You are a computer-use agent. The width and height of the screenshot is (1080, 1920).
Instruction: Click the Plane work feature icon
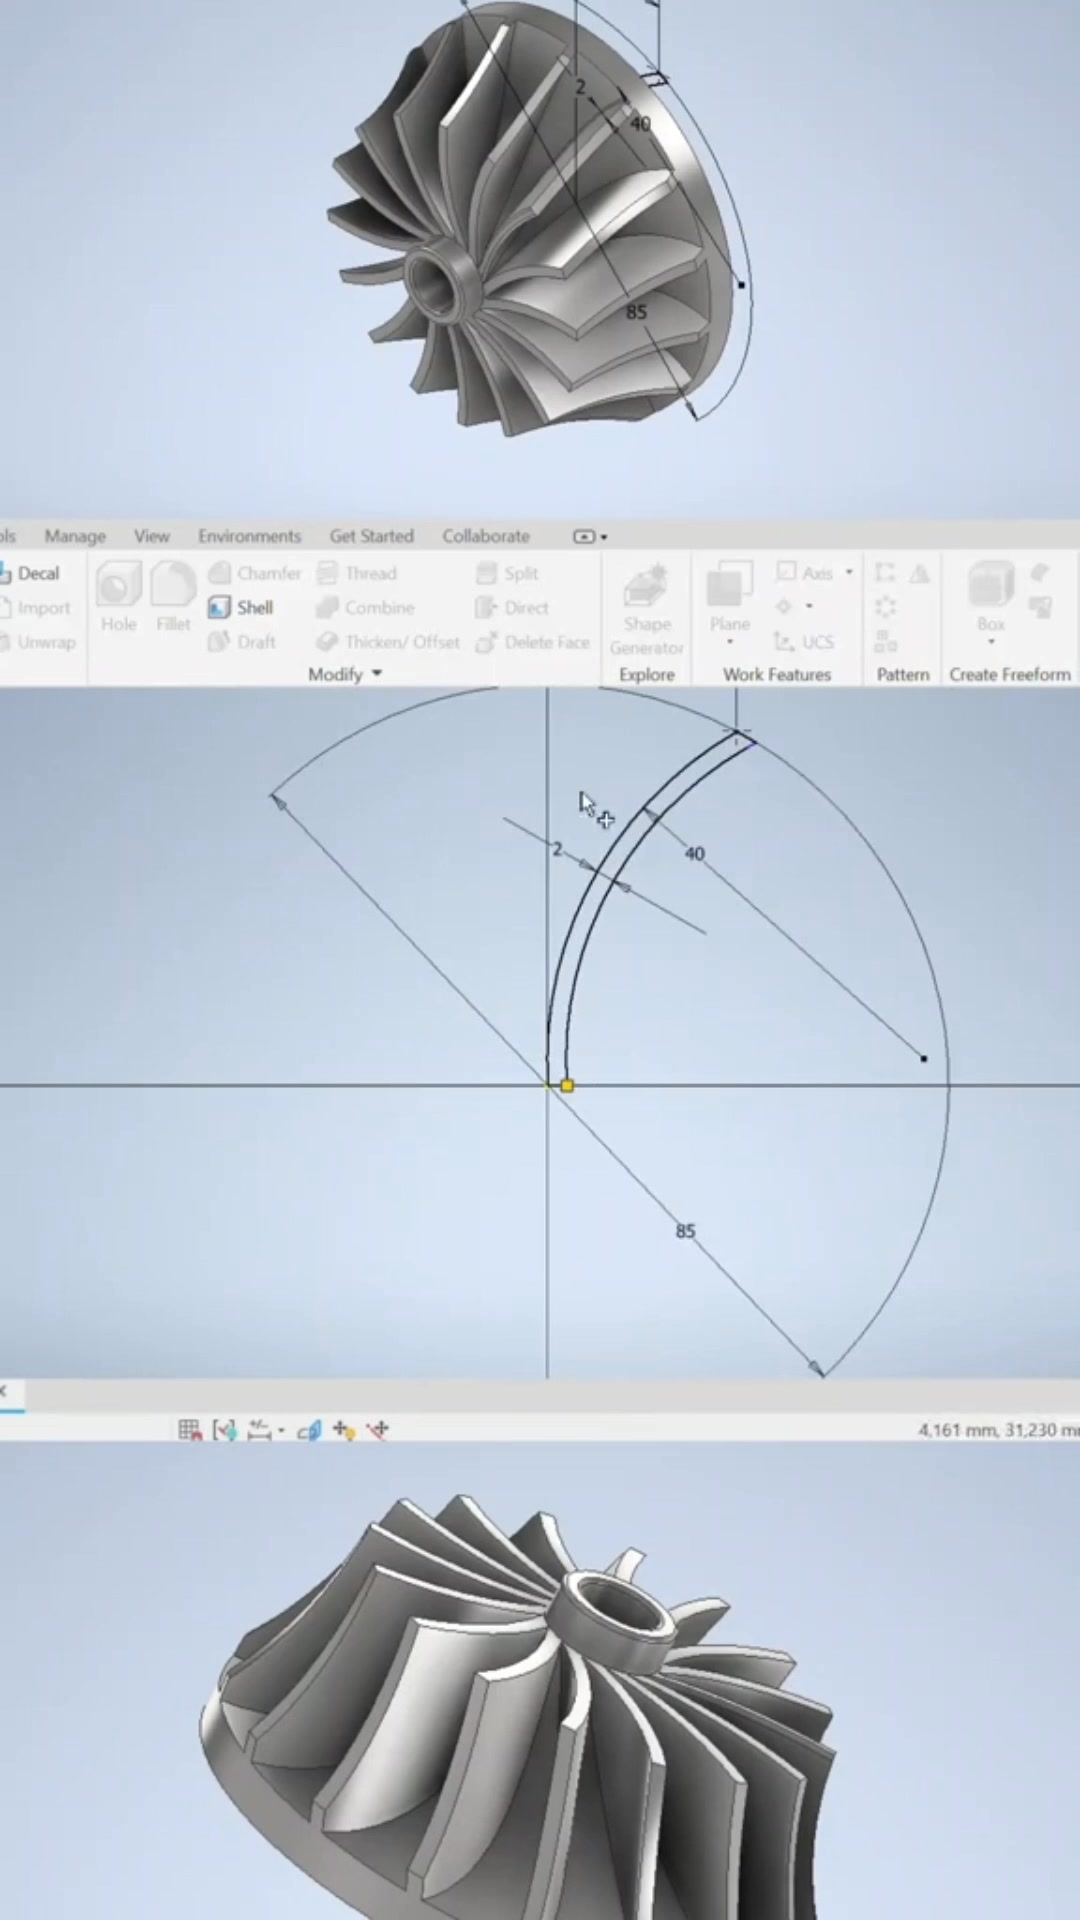click(730, 584)
